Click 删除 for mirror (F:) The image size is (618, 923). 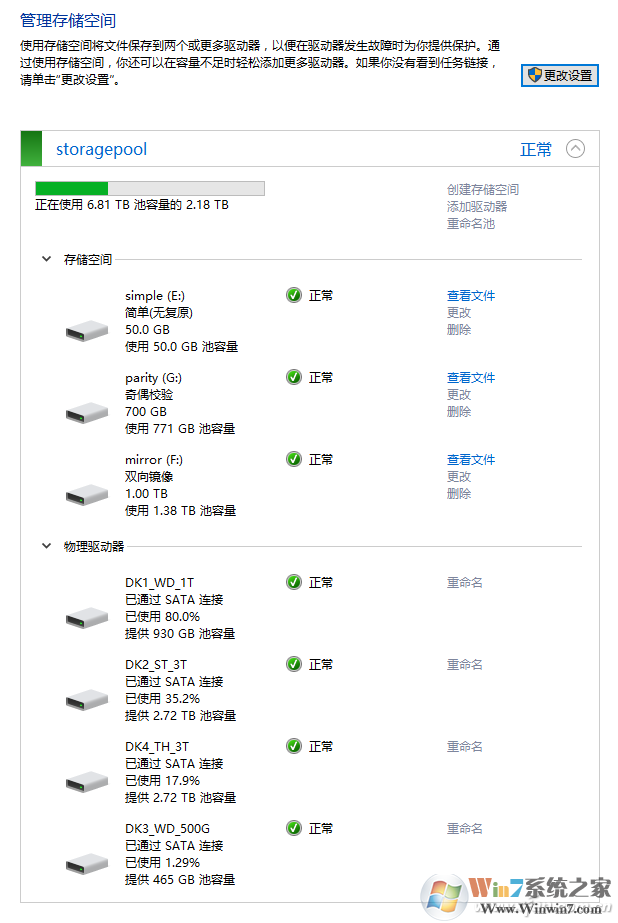[459, 493]
